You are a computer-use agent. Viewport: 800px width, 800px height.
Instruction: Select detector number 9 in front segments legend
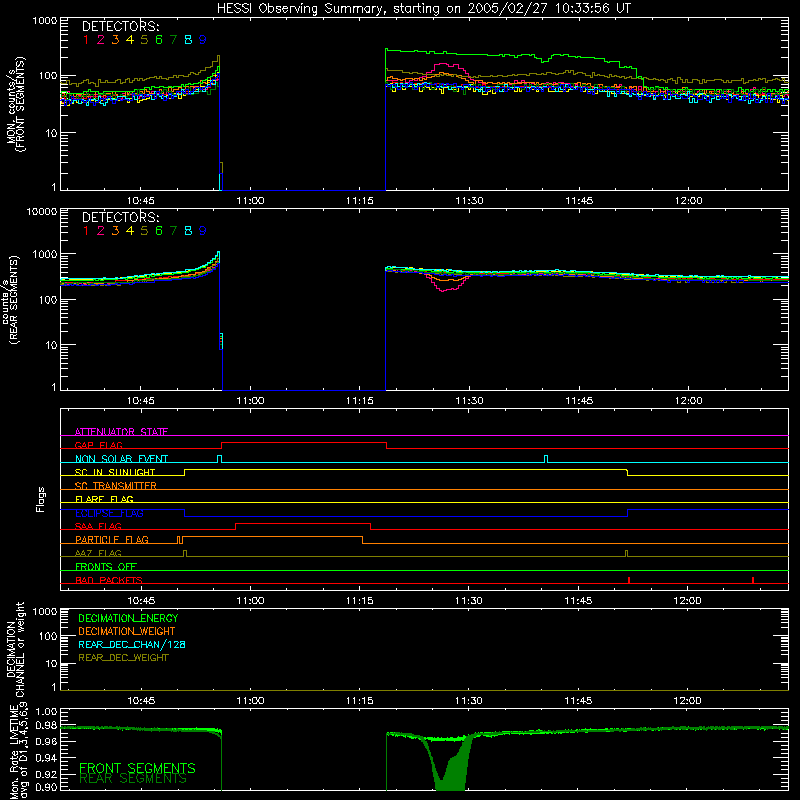pos(203,40)
